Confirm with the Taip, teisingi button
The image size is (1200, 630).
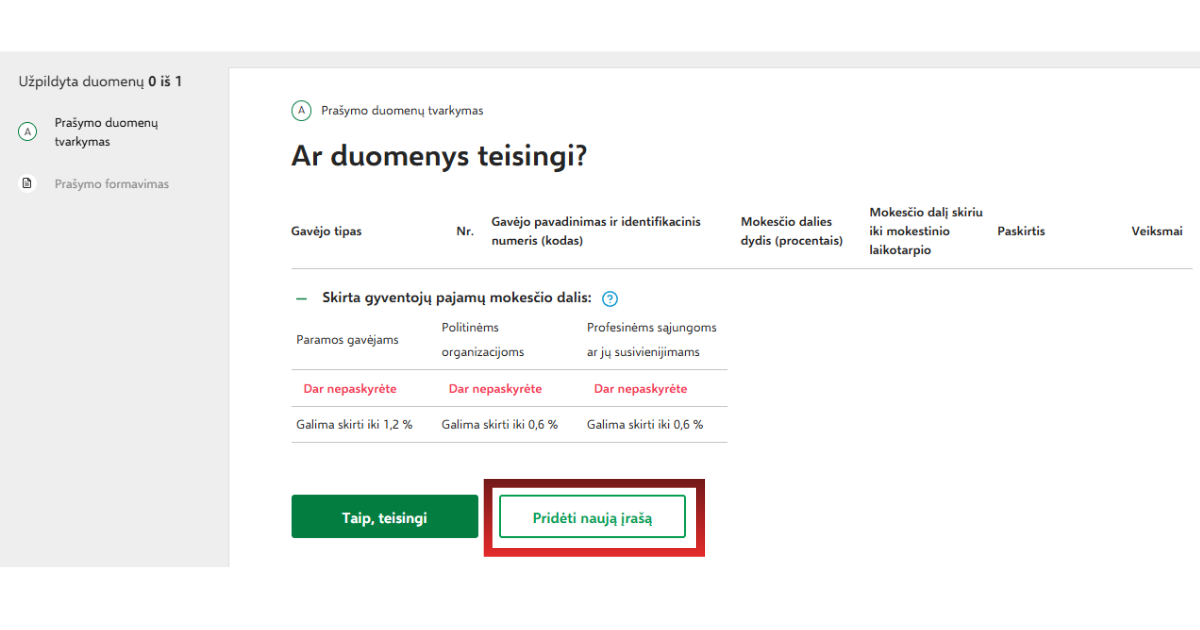[x=384, y=517]
